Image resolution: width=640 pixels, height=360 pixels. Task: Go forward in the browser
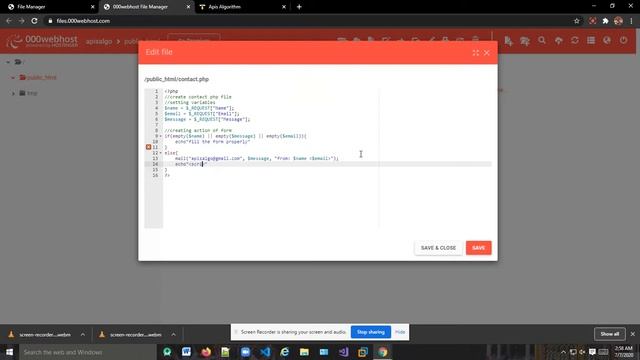(22, 21)
